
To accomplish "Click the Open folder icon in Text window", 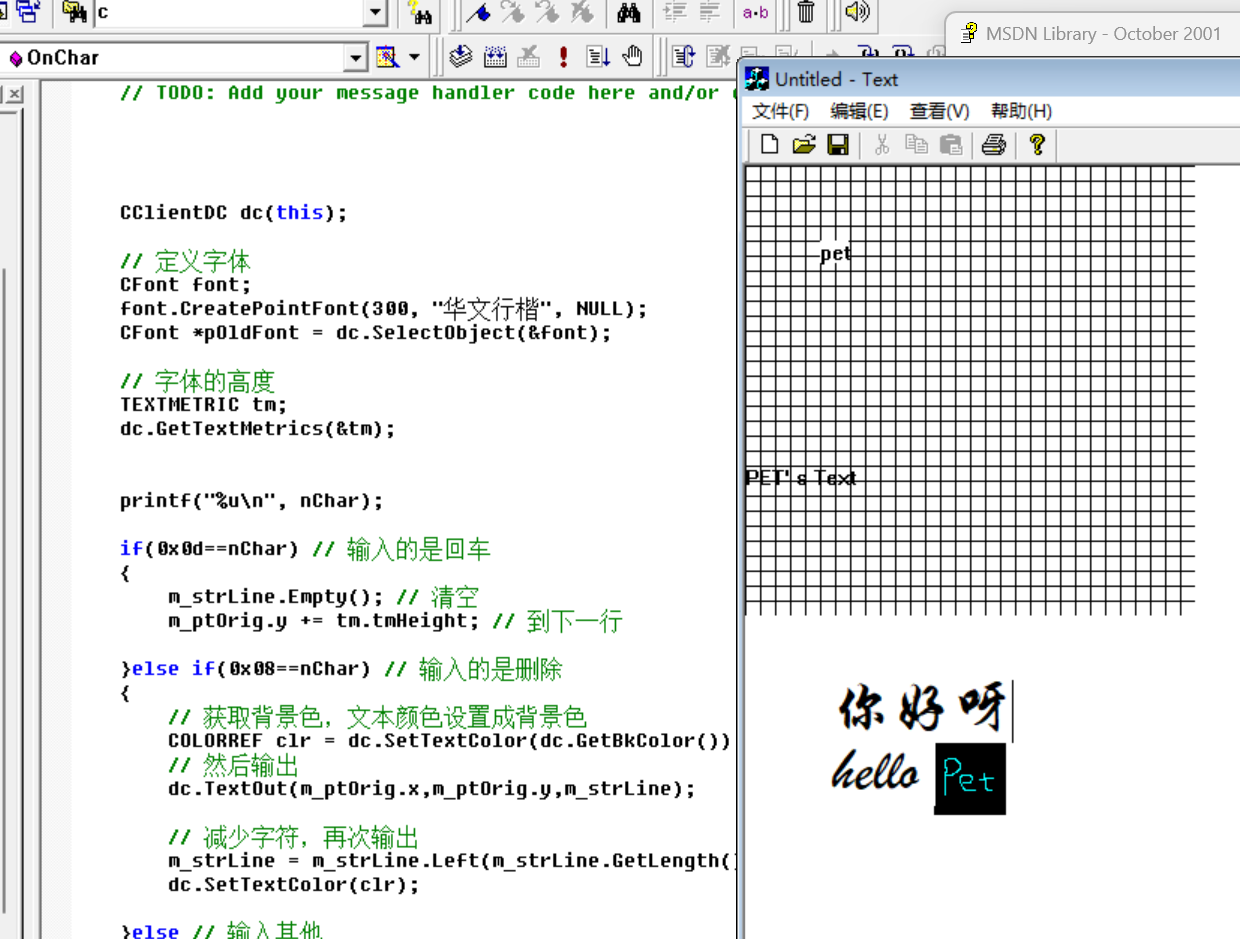I will pos(803,145).
